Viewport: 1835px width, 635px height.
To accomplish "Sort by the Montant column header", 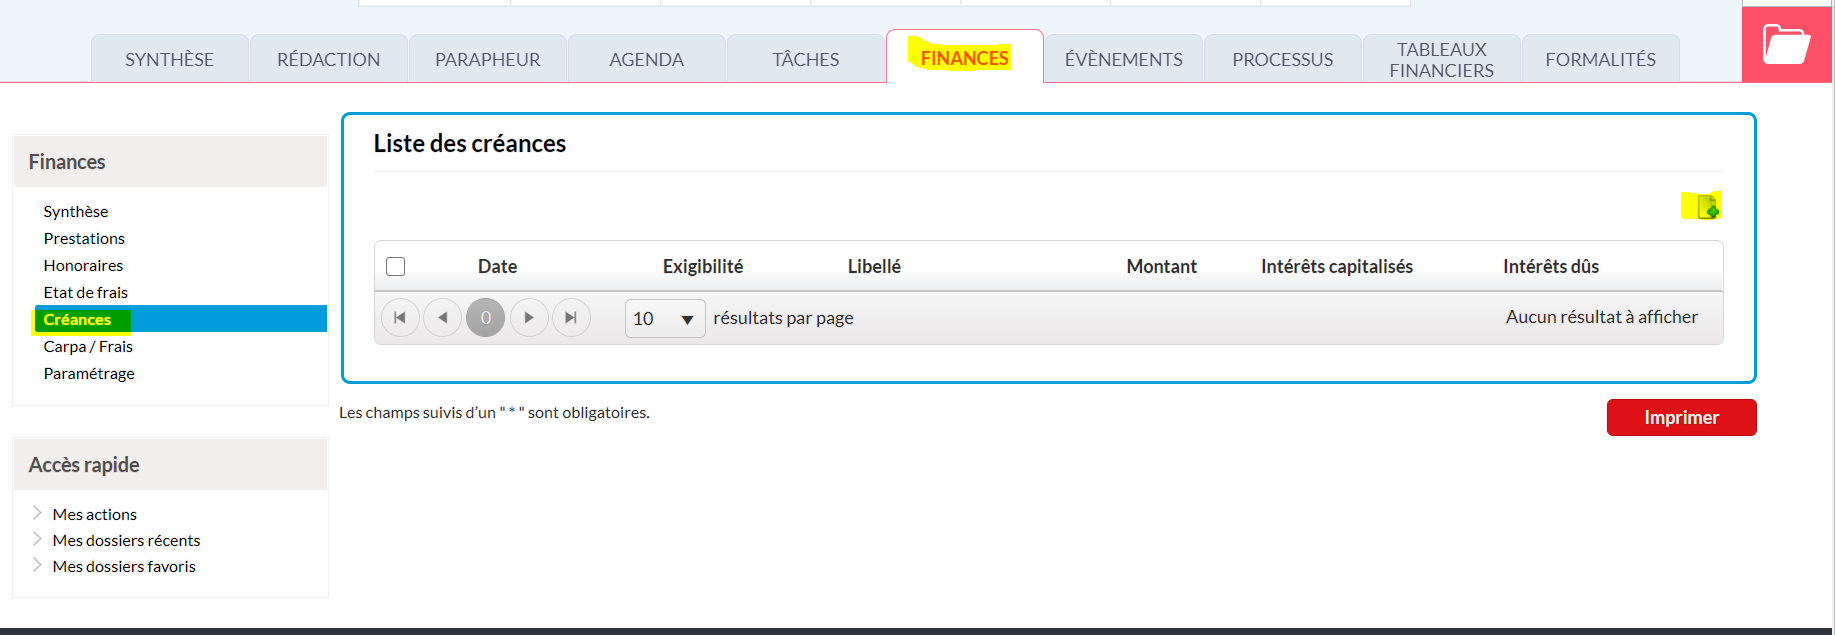I will pos(1161,266).
